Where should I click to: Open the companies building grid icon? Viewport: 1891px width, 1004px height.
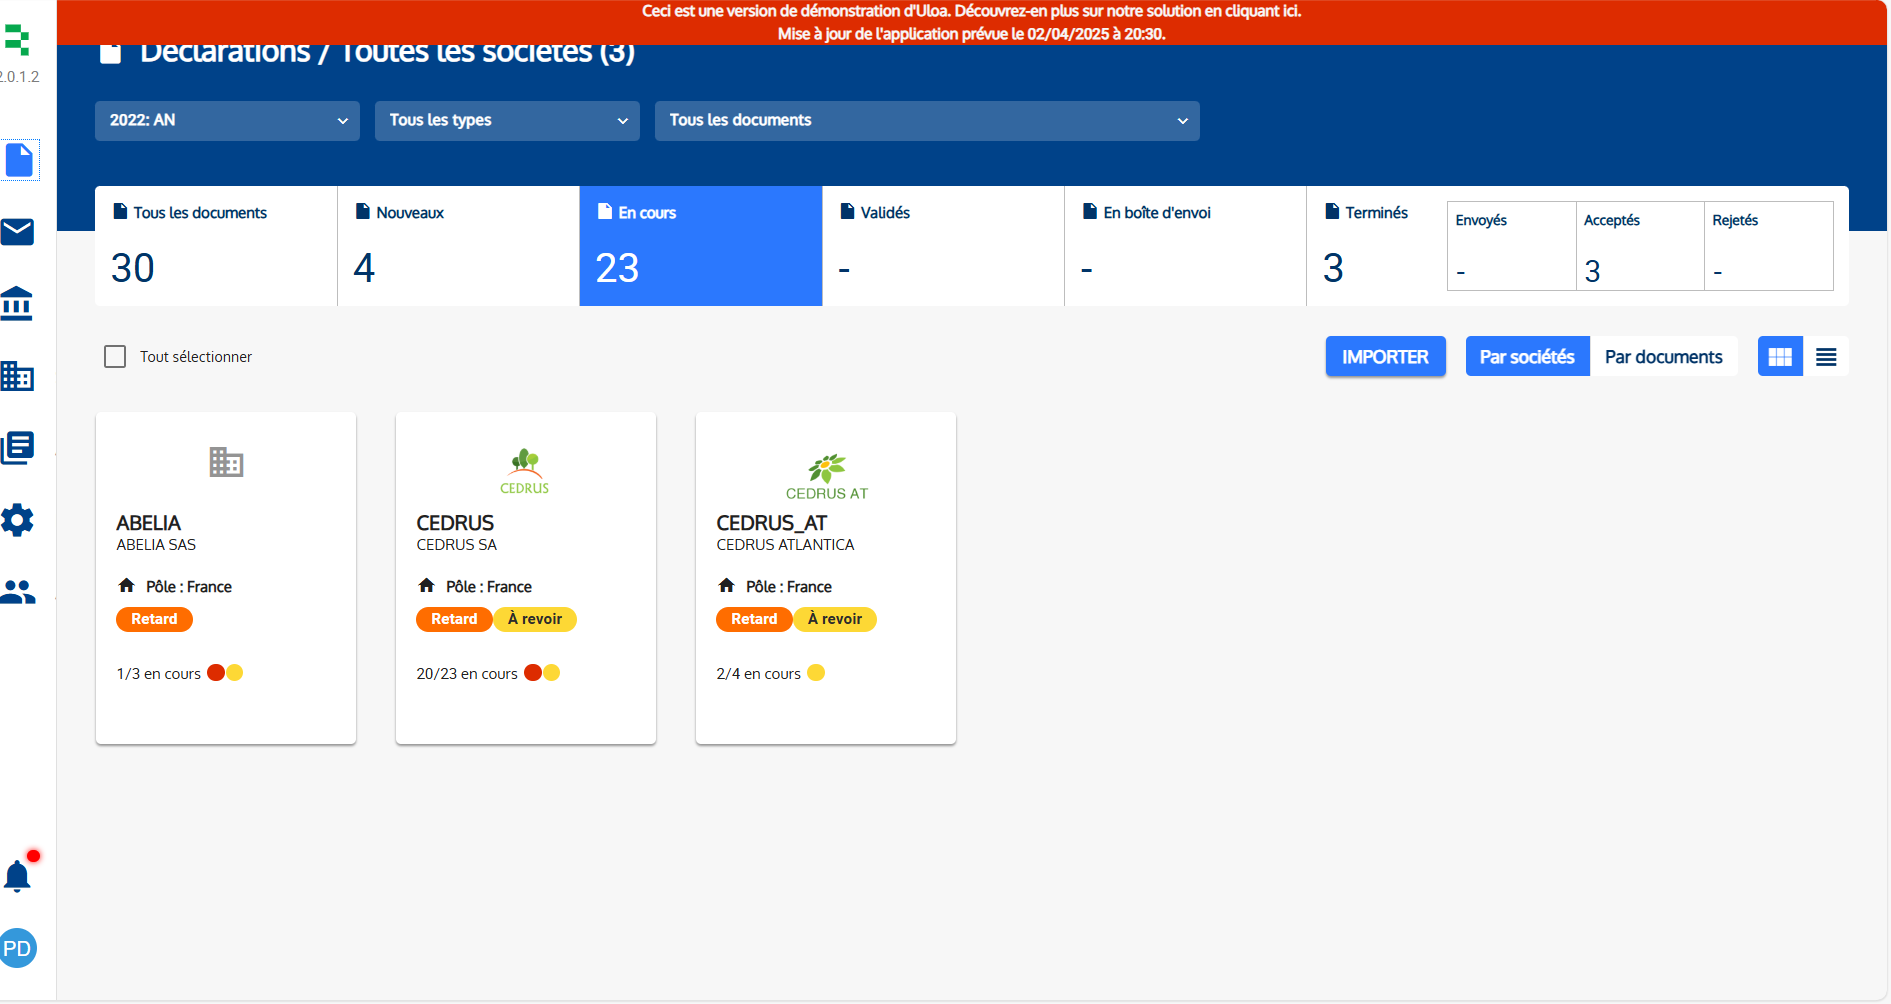[17, 376]
